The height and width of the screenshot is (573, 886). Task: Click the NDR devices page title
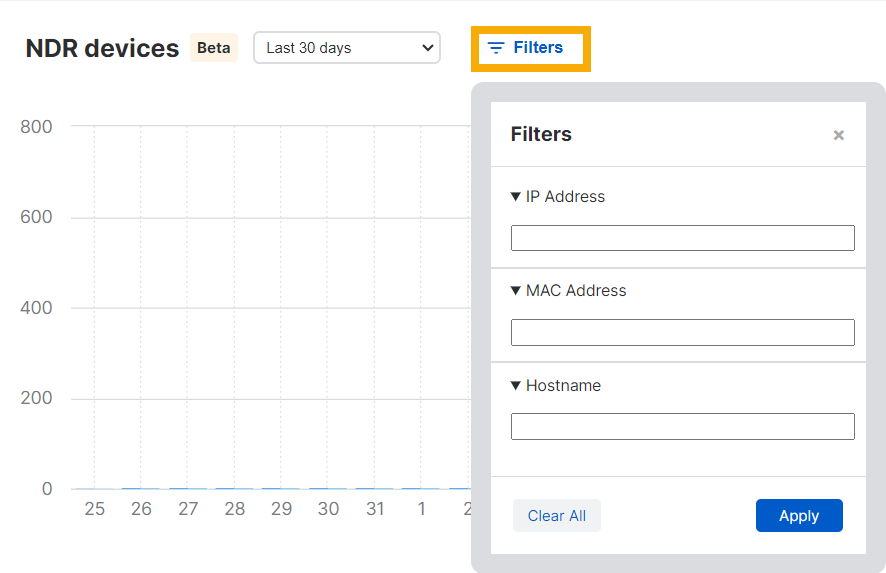click(102, 48)
